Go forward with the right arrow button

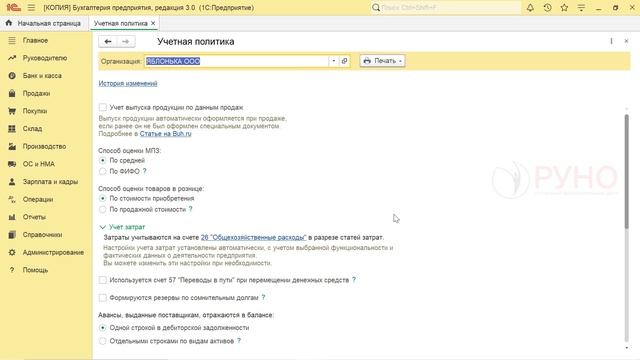126,41
